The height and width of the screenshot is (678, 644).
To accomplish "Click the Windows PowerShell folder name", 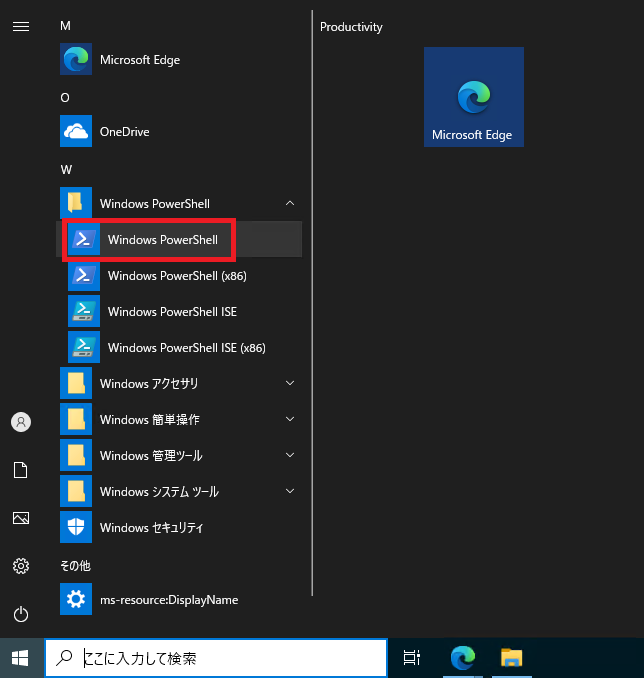I will point(155,204).
